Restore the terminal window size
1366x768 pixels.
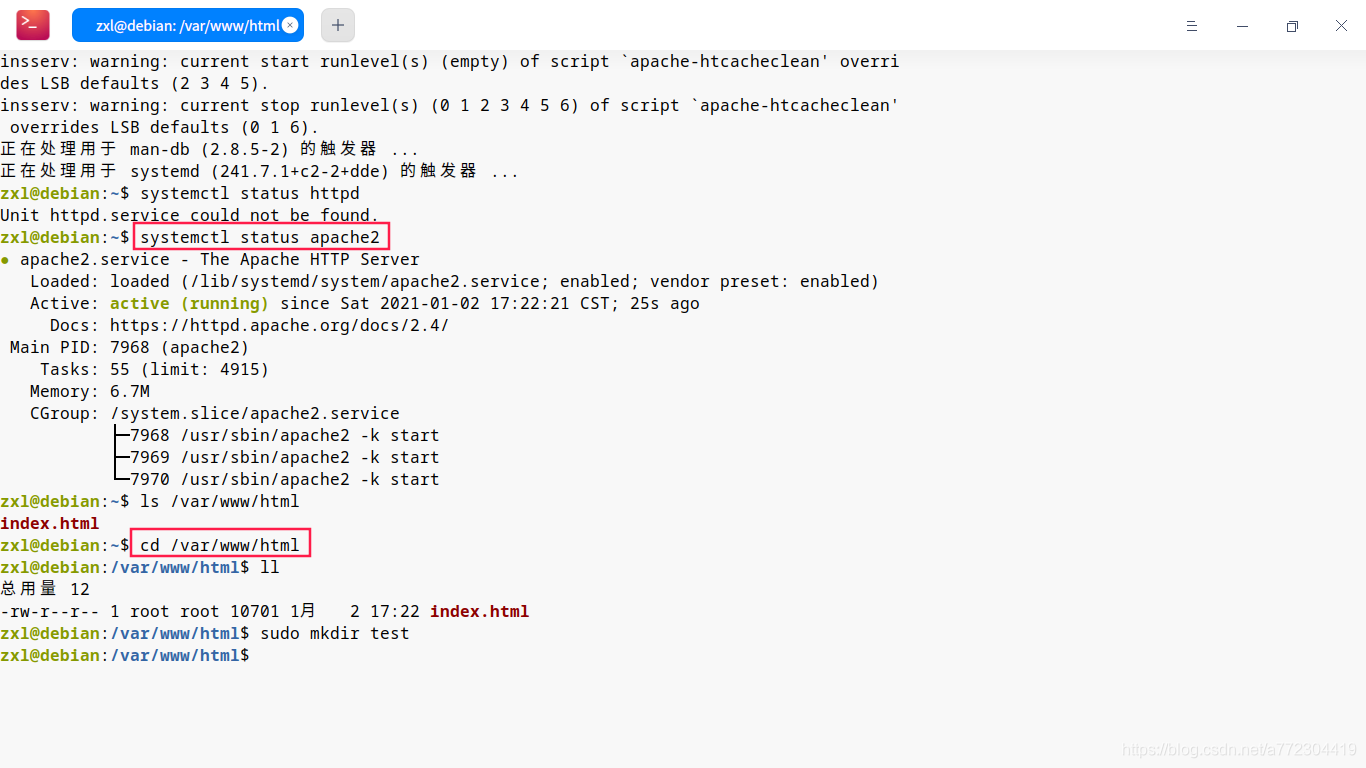(x=1291, y=25)
